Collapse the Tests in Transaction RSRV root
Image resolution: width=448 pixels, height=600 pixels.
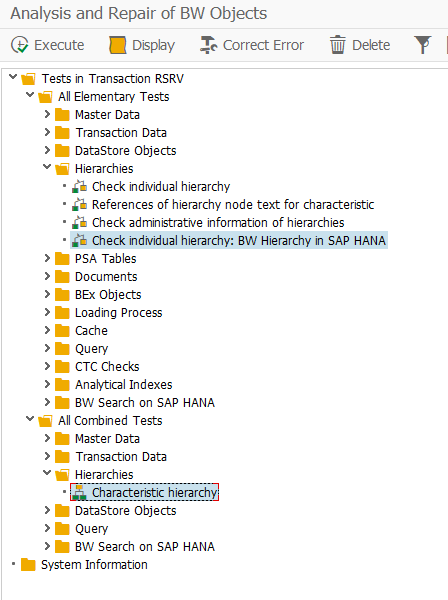coord(13,77)
